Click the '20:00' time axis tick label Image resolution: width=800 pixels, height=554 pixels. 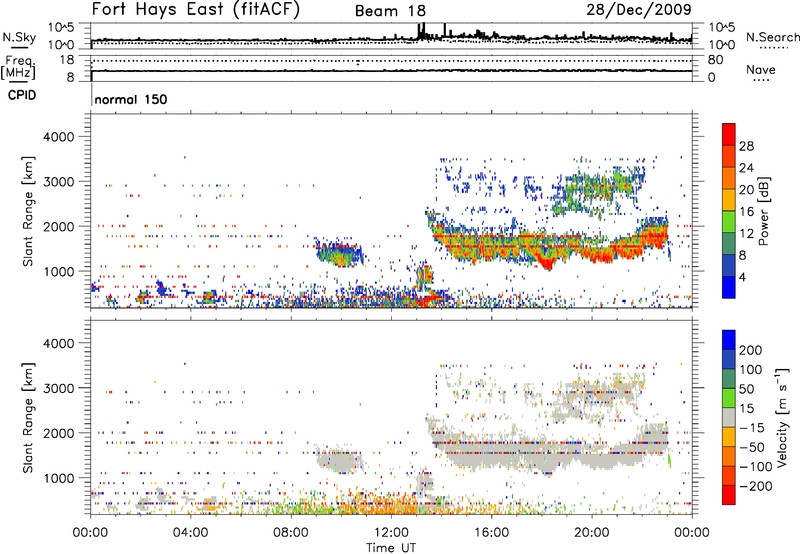[592, 533]
